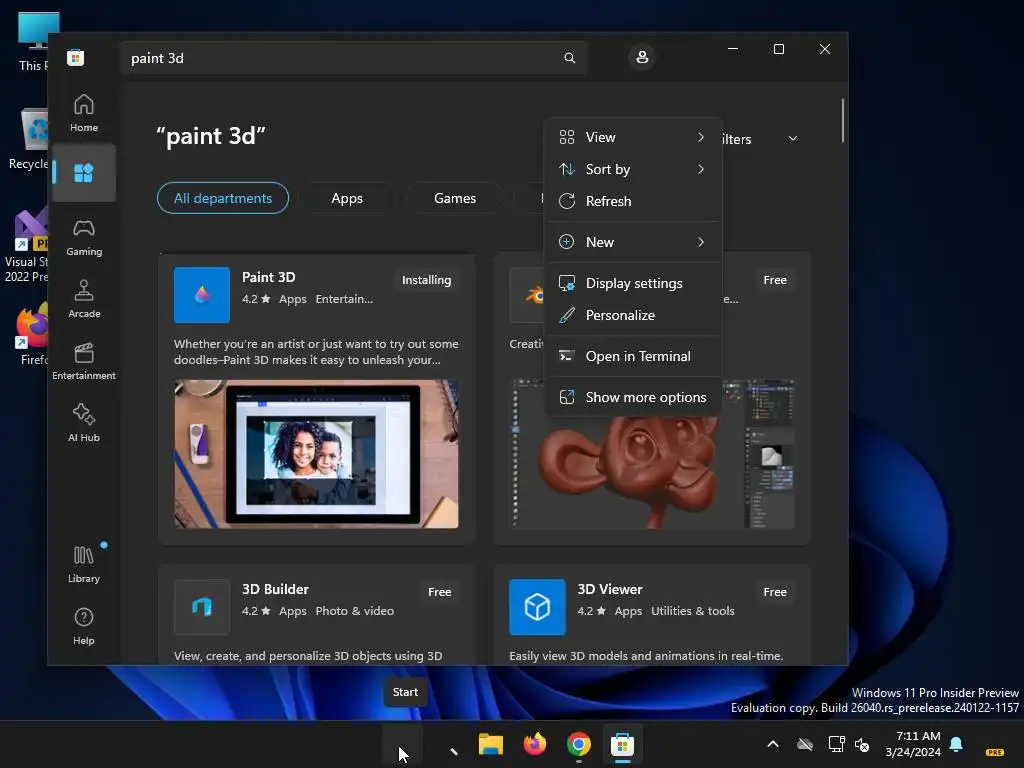Open Firefox from the taskbar
This screenshot has height=768, width=1024.
tap(535, 744)
